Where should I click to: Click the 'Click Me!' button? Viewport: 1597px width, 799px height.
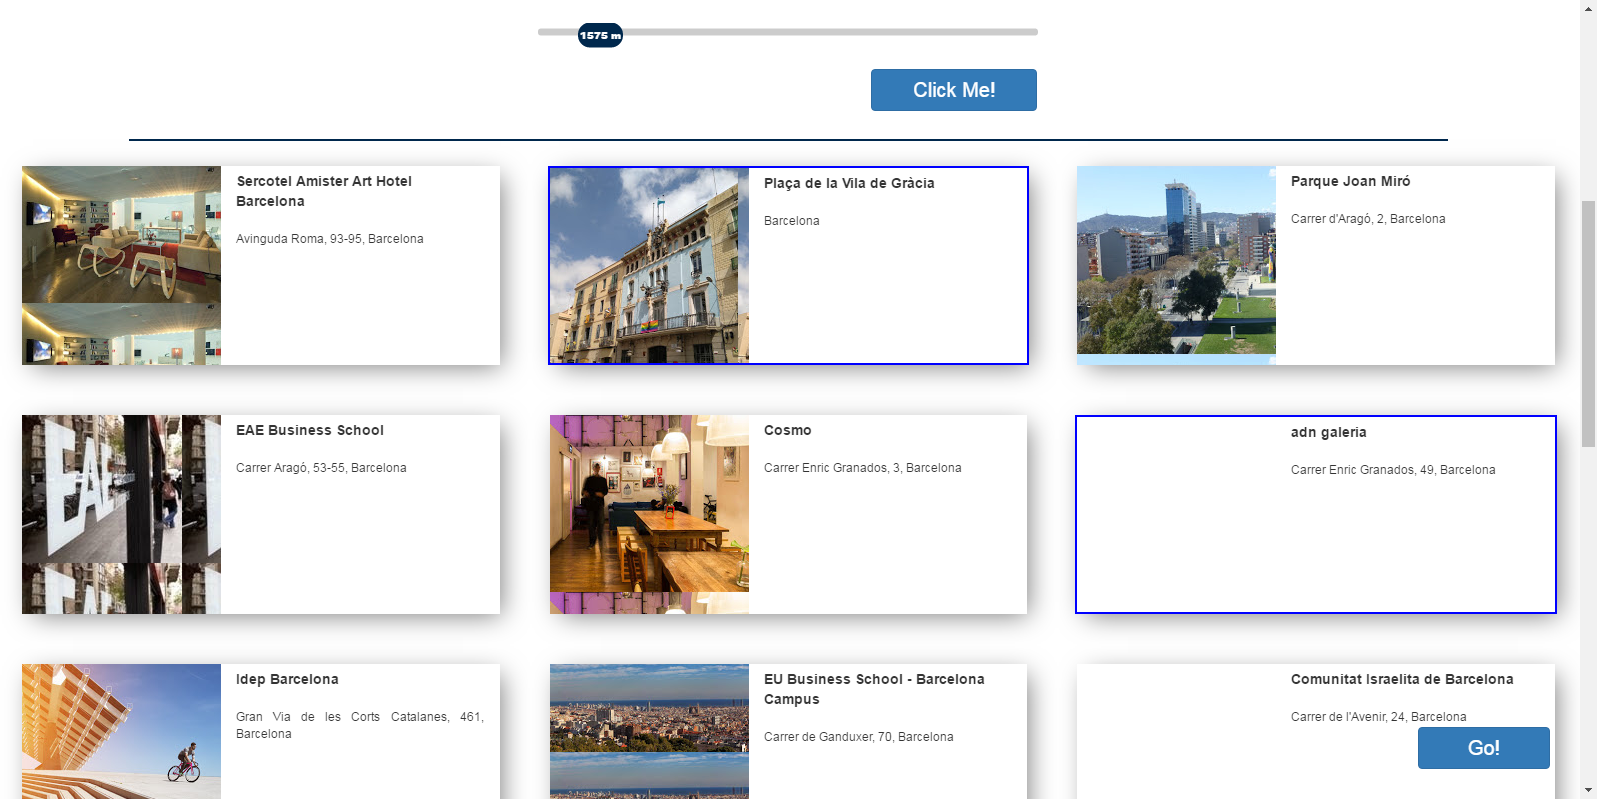(953, 90)
